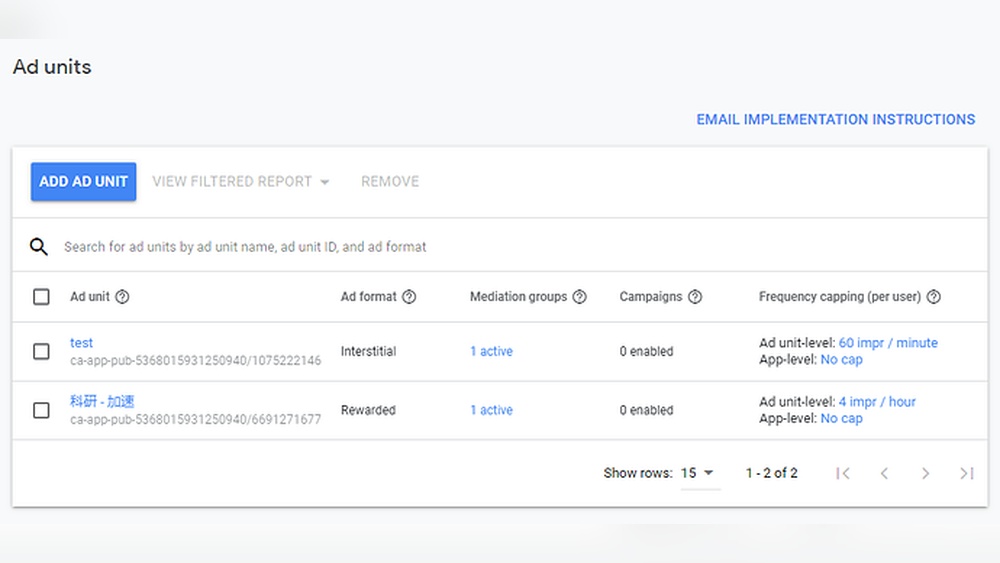Open help icon next to Ad unit header
This screenshot has height=563, width=1000.
[122, 296]
